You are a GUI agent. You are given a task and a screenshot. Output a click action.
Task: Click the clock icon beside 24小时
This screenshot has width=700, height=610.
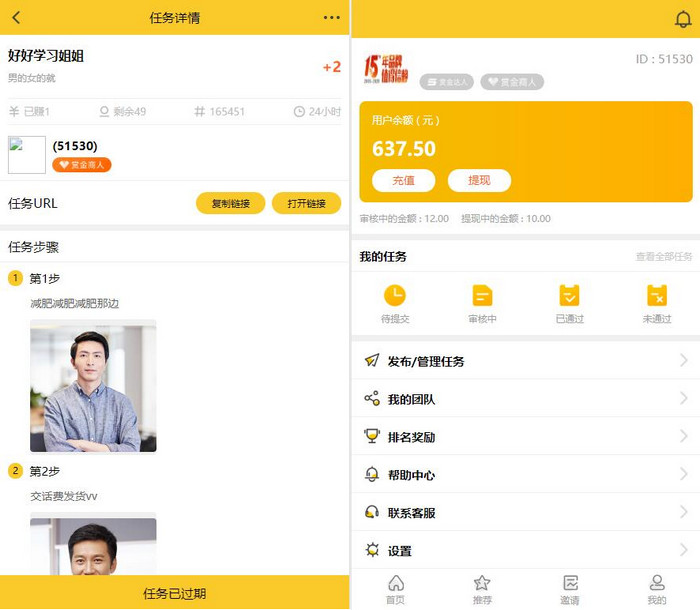[x=299, y=111]
